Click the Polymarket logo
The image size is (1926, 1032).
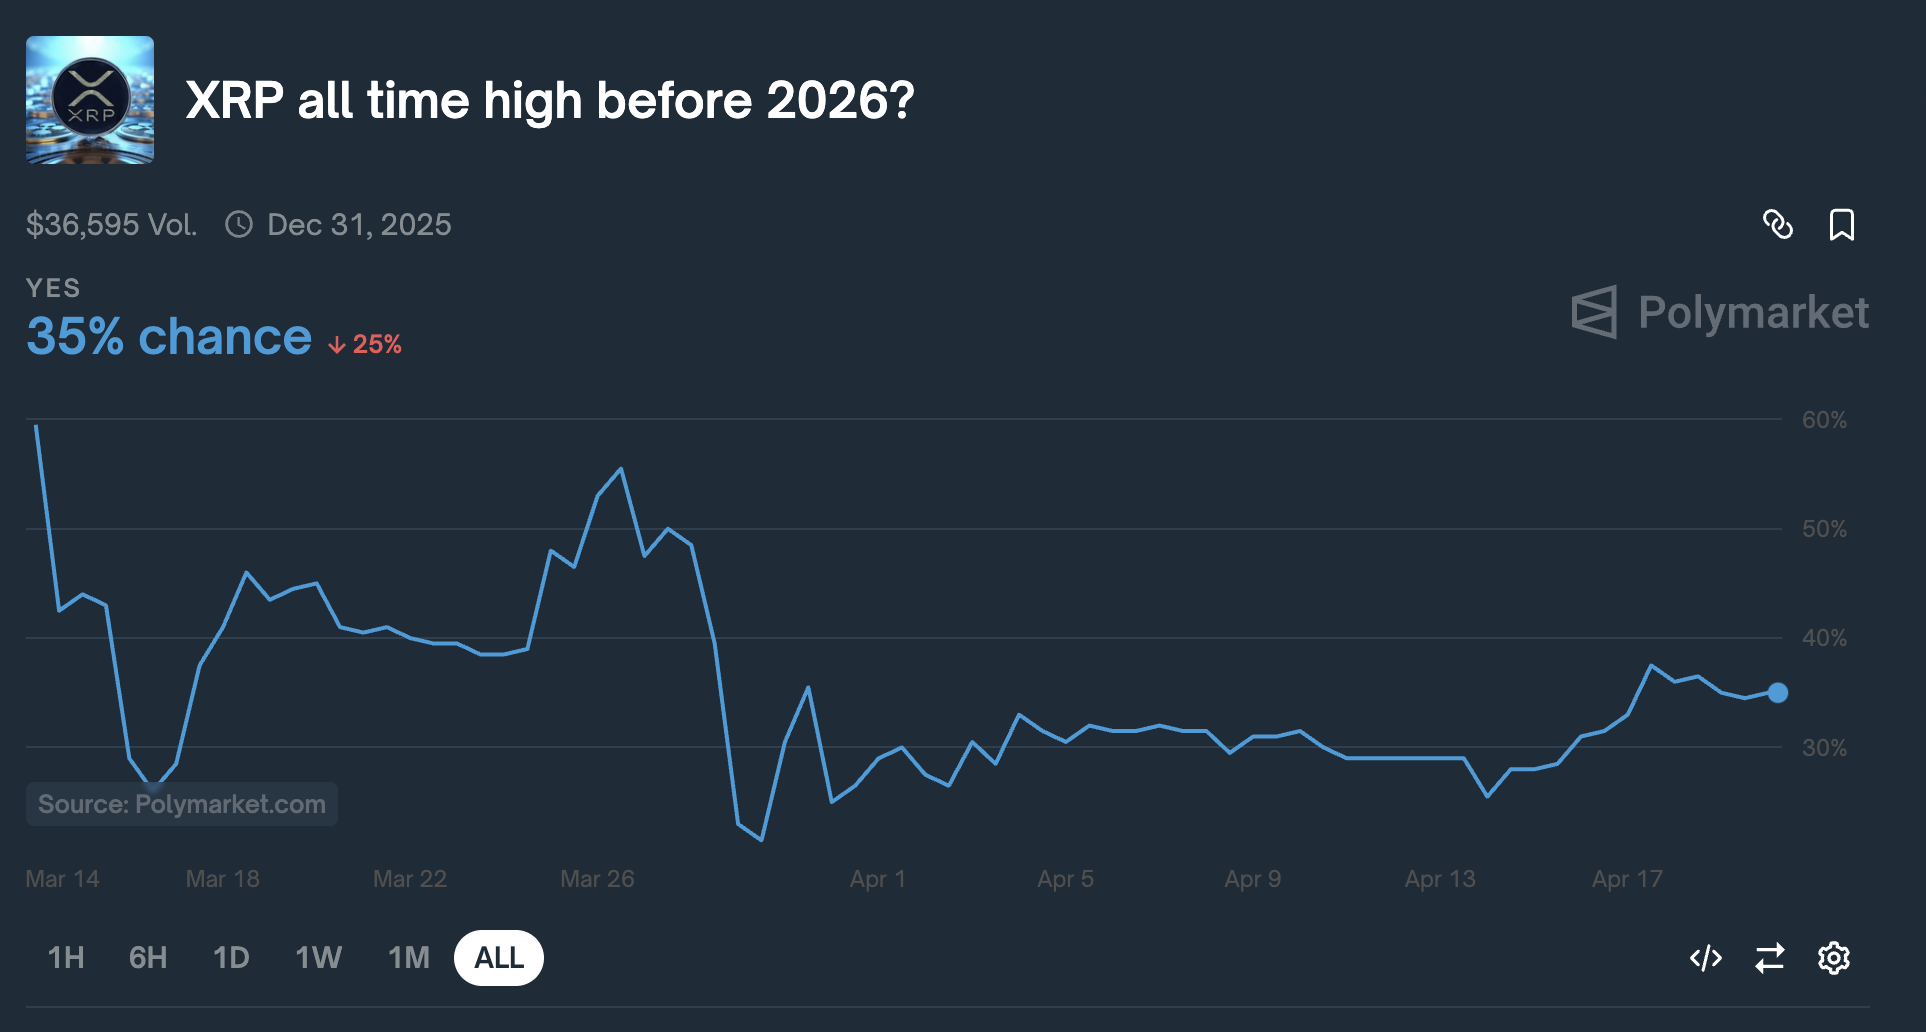pyautogui.click(x=1719, y=312)
